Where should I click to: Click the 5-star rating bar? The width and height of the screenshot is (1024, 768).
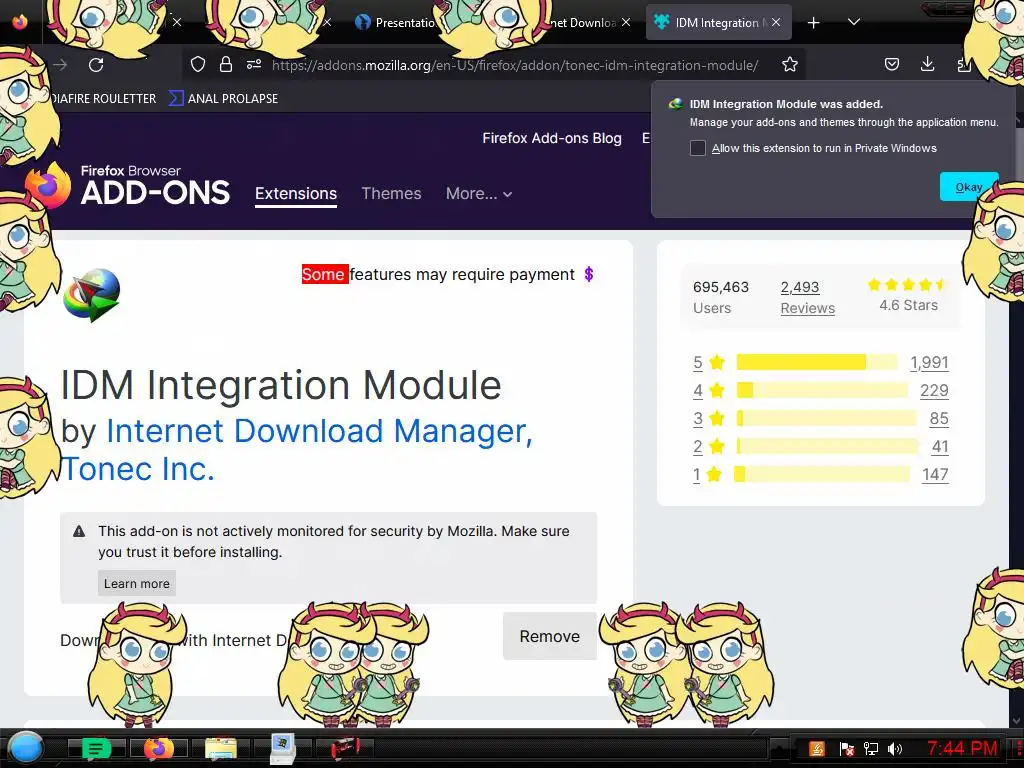pos(817,362)
